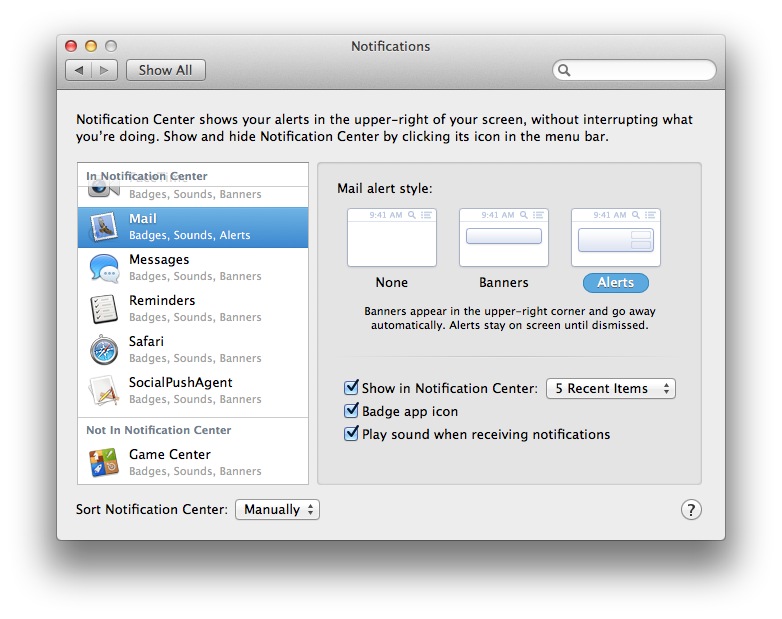Click the Game Center icon
Screen dimensions: 782x619
click(104, 462)
